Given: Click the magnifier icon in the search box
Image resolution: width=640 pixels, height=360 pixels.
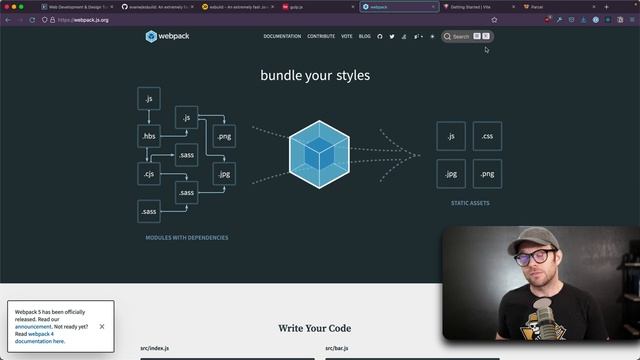Looking at the screenshot, I should point(447,36).
